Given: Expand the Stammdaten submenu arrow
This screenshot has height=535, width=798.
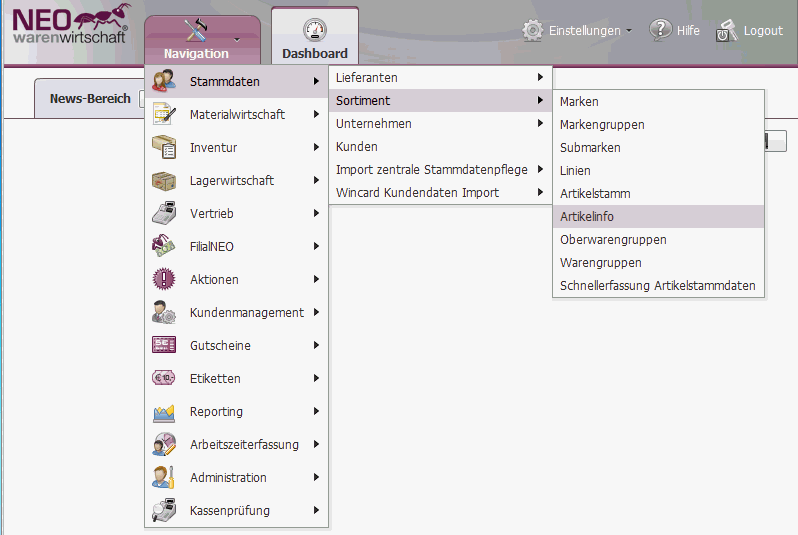Looking at the screenshot, I should 316,81.
